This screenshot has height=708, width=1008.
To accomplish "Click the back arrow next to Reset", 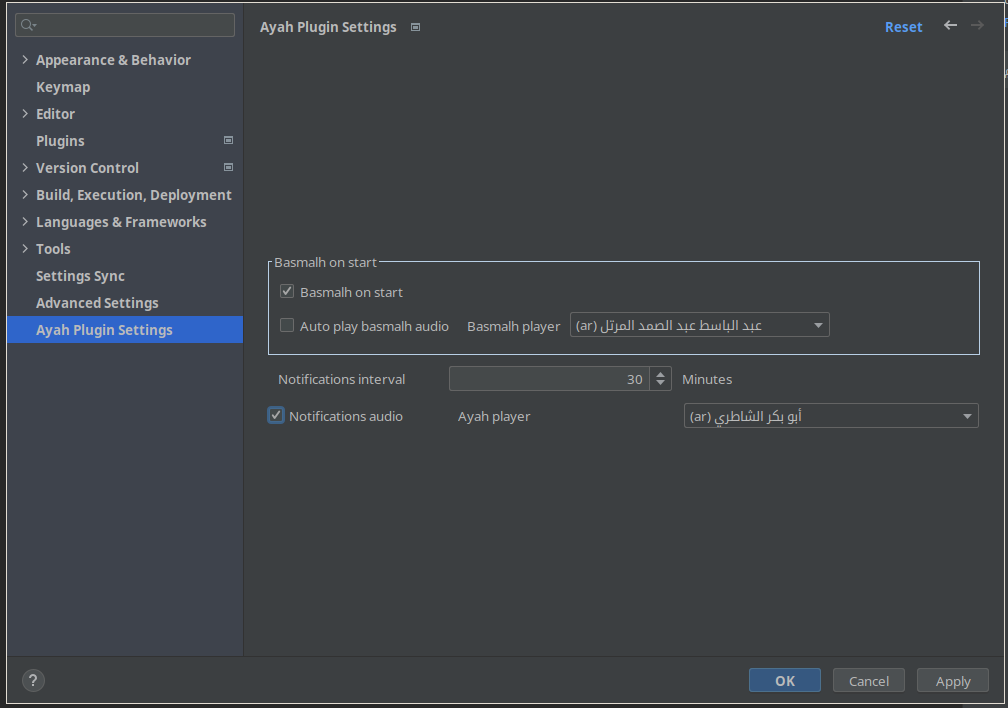I will point(950,26).
